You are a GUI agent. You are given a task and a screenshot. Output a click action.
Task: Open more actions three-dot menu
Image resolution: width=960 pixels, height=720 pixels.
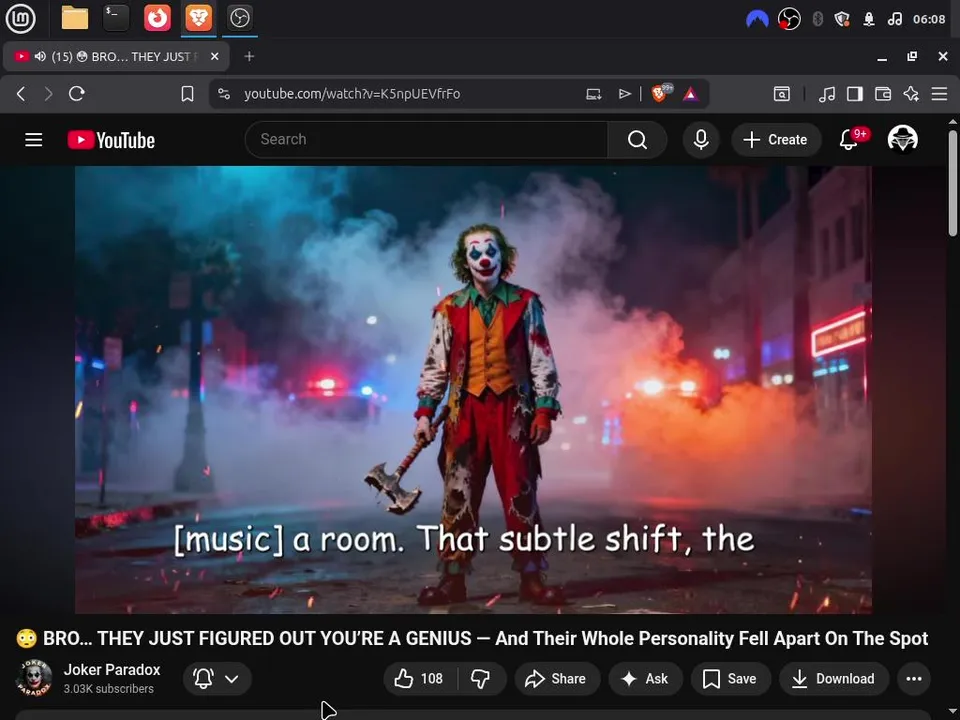[913, 678]
